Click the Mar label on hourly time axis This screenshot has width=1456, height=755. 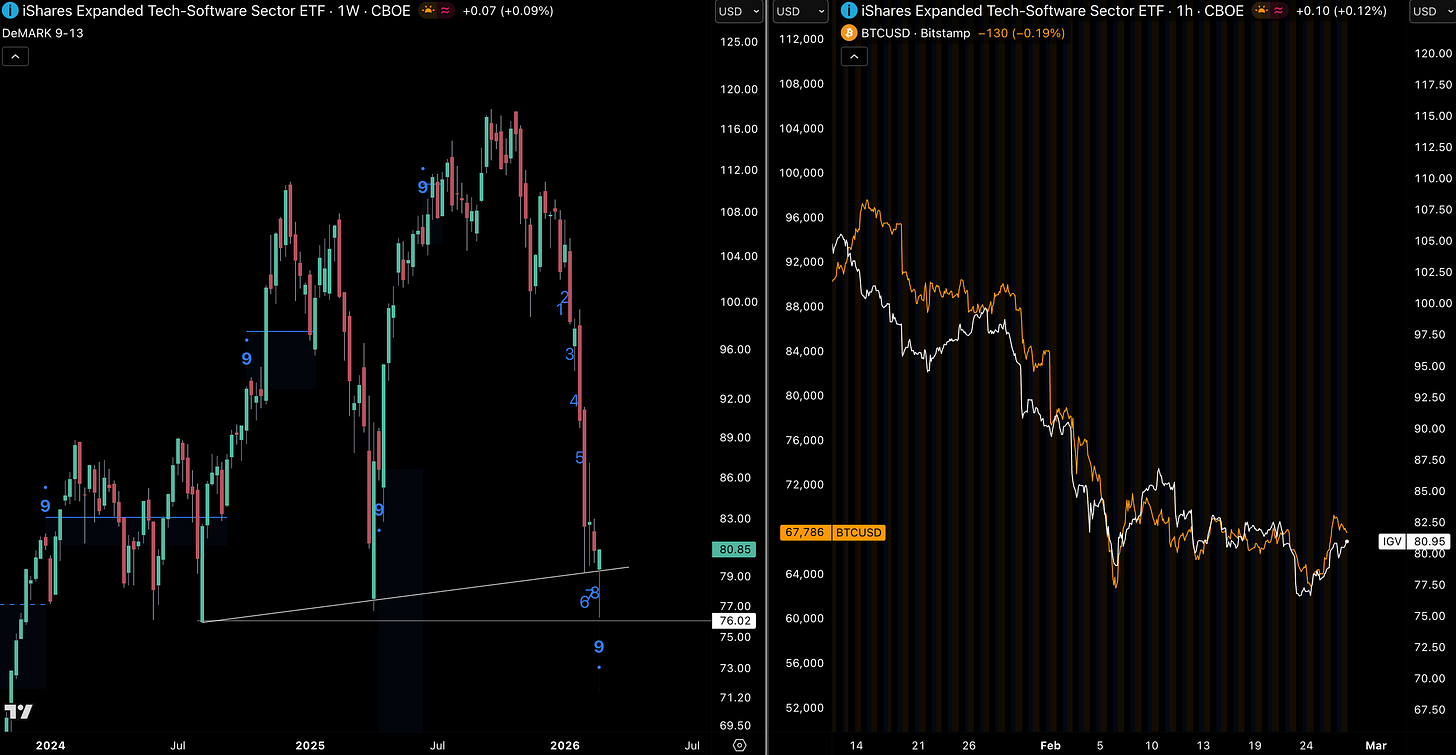tap(1376, 745)
